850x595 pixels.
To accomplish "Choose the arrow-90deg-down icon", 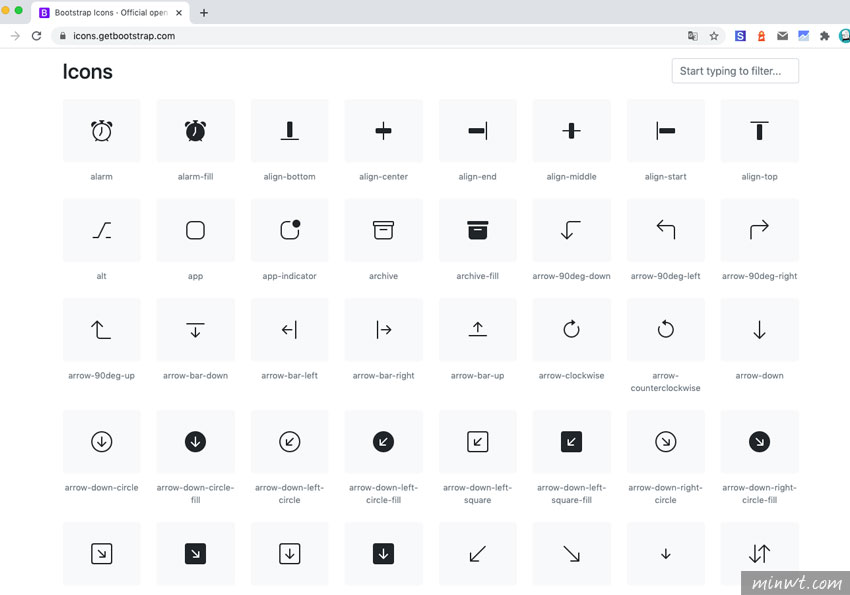I will click(571, 230).
